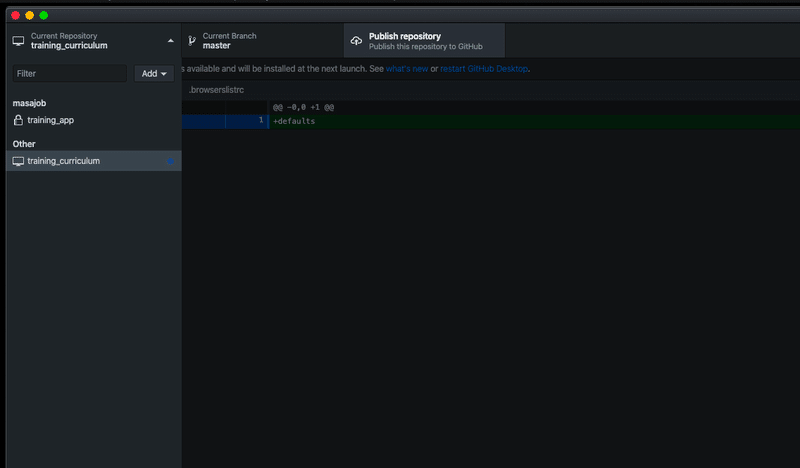This screenshot has height=468, width=800.
Task: Click the +defaults added line
Action: 294,121
